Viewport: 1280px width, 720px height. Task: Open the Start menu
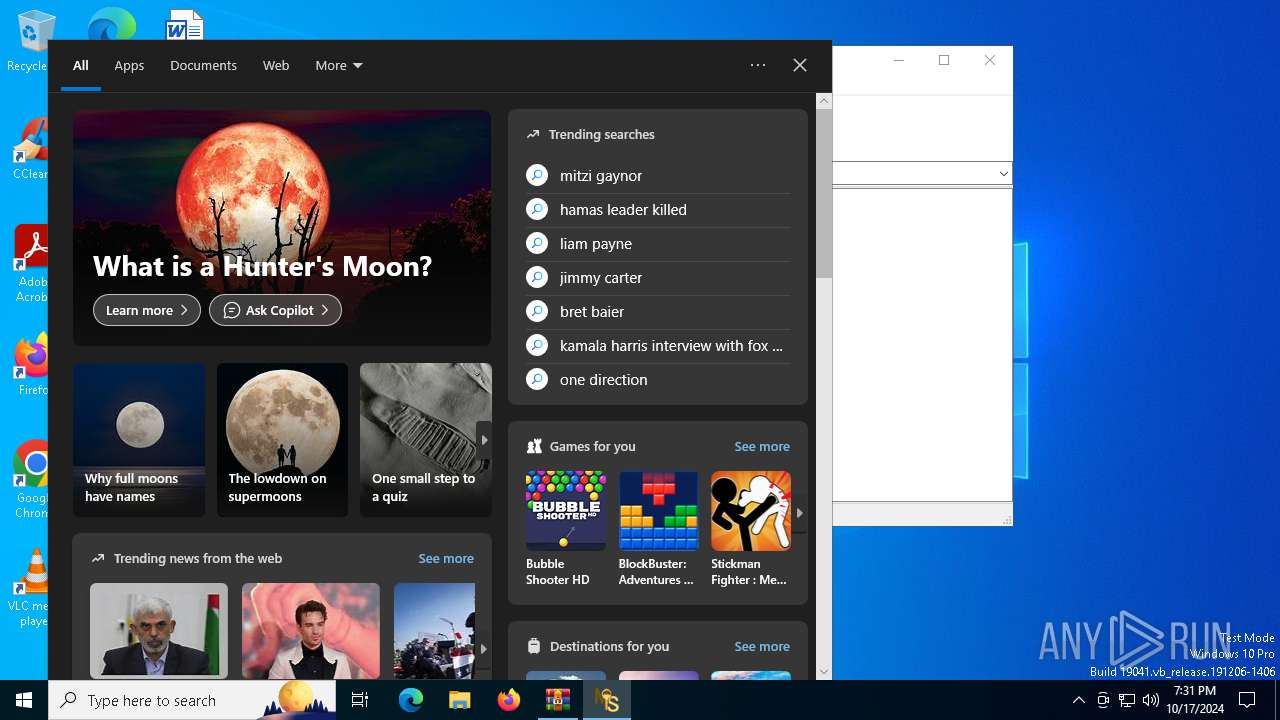(24, 700)
